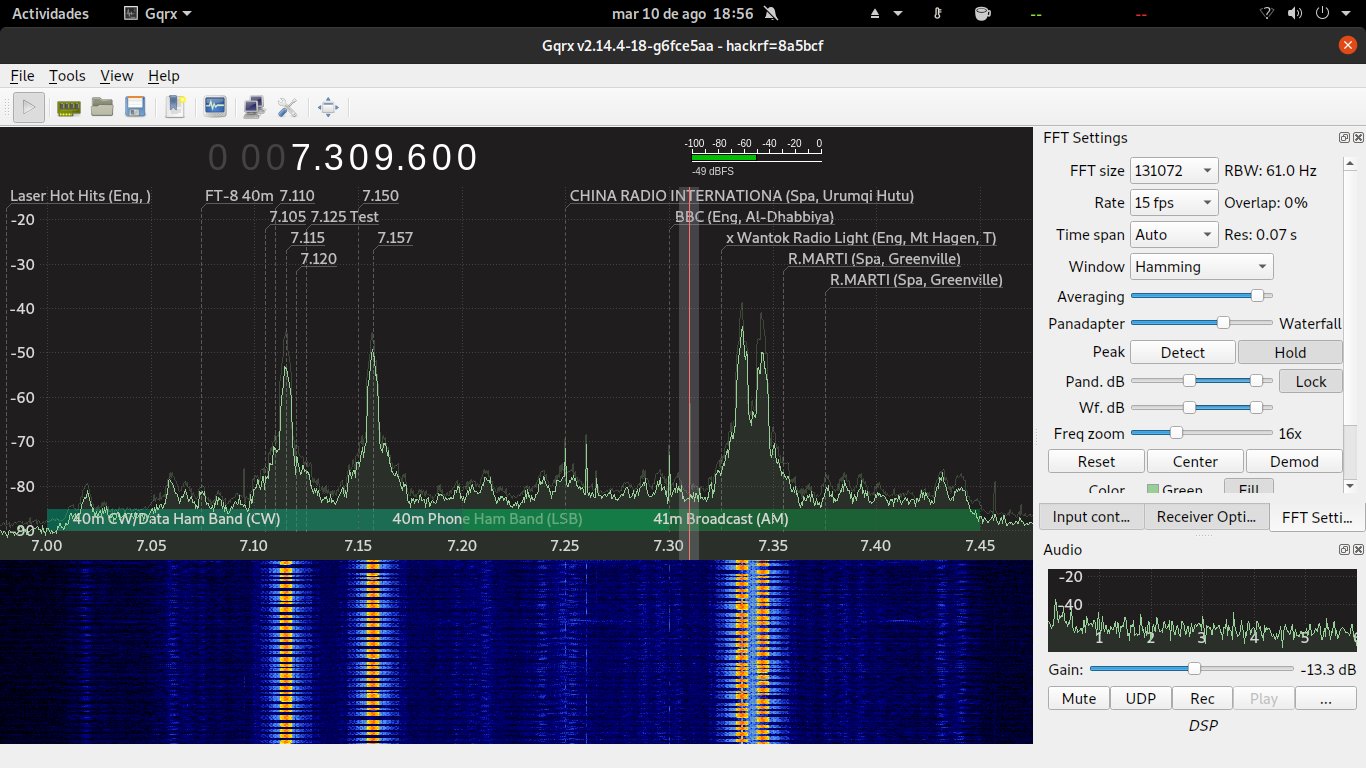Click the BBC (Eng, Al-Dhabbiya) bookmark label
This screenshot has height=768, width=1366.
click(754, 216)
